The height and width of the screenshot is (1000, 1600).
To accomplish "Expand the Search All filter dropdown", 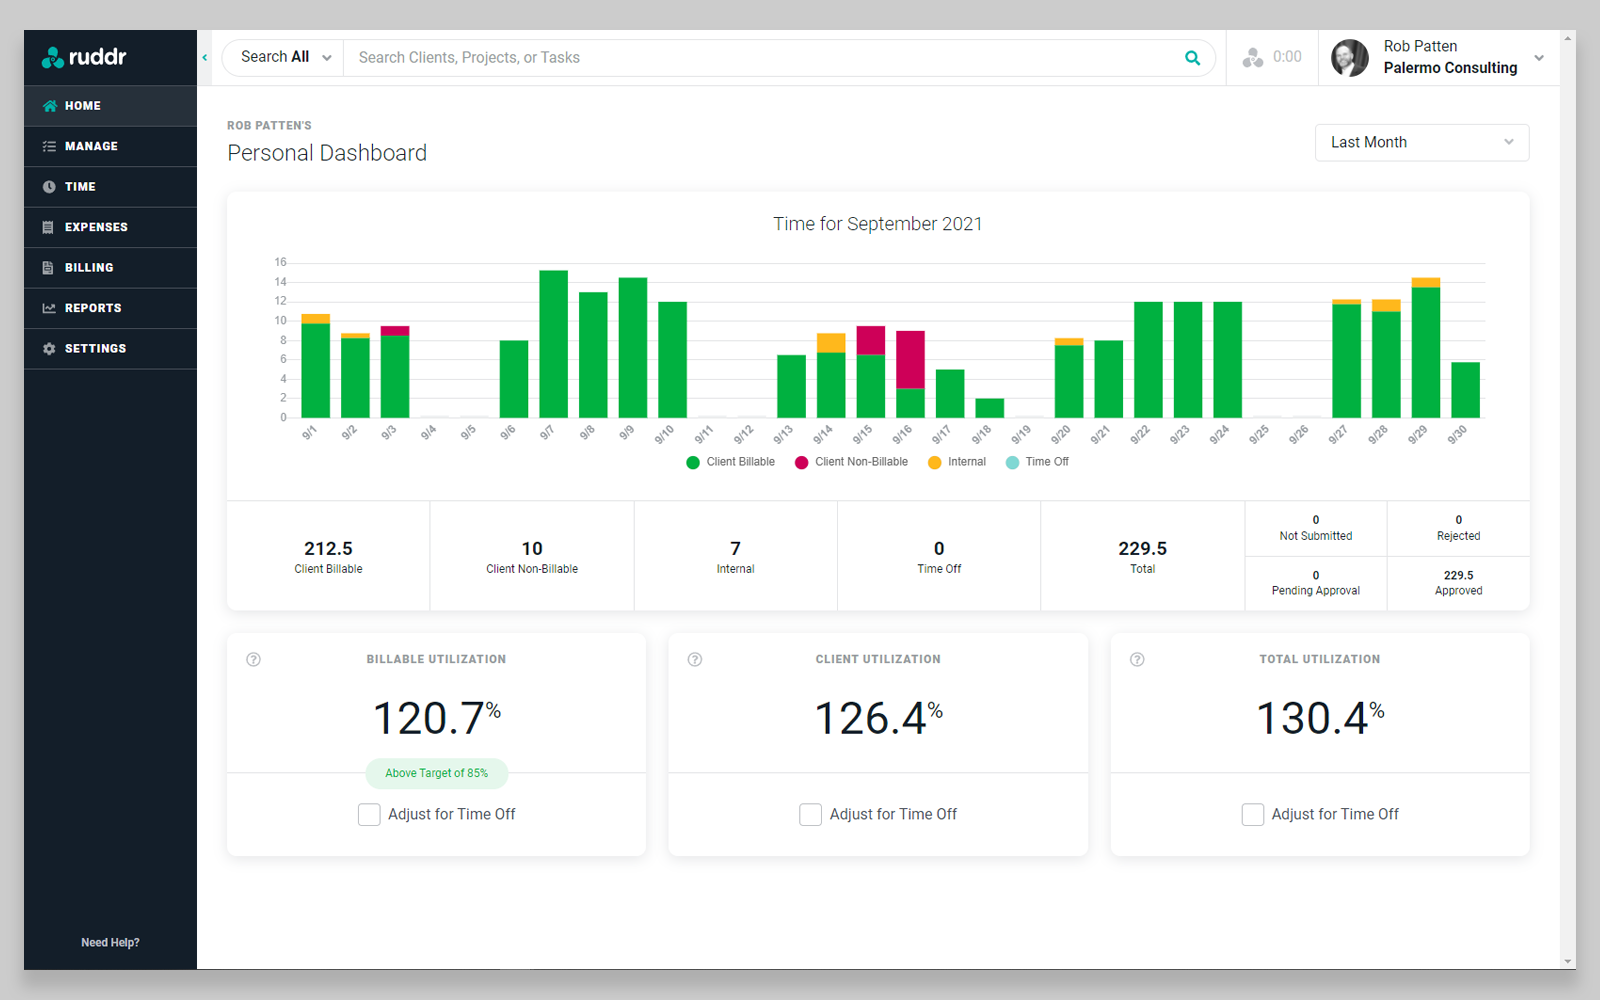I will [281, 57].
